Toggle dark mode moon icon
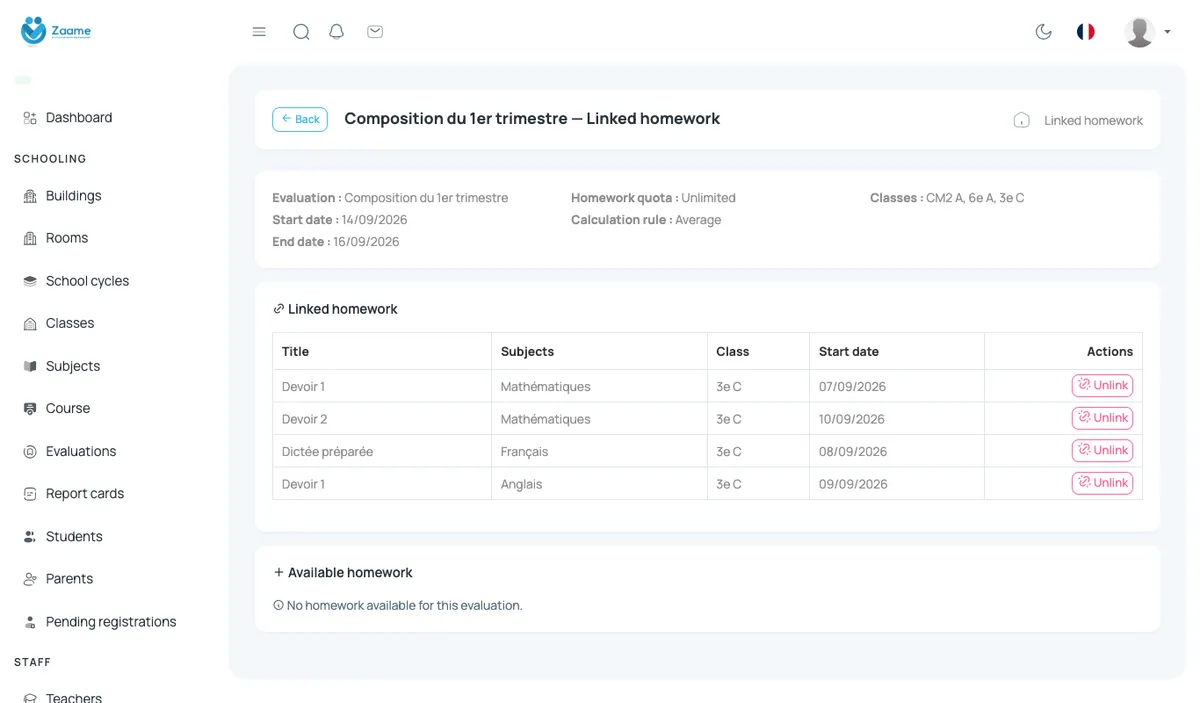Image resolution: width=1200 pixels, height=703 pixels. [1043, 32]
